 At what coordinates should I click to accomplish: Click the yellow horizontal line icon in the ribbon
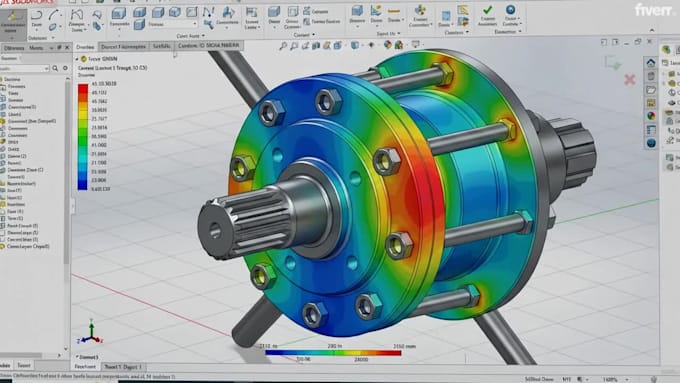(394, 10)
